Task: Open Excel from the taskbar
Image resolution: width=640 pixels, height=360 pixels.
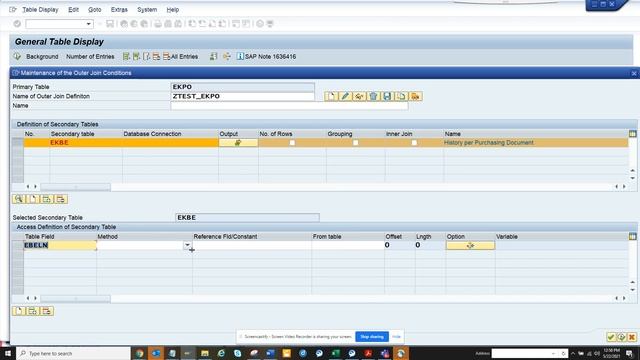Action: (x=336, y=353)
